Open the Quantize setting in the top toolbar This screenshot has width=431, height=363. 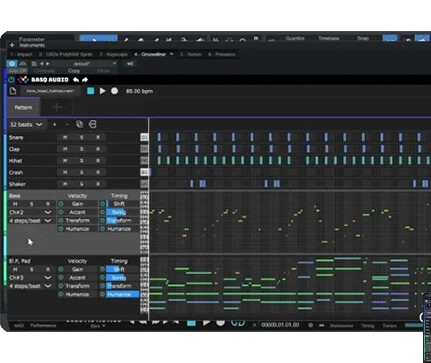[x=295, y=38]
